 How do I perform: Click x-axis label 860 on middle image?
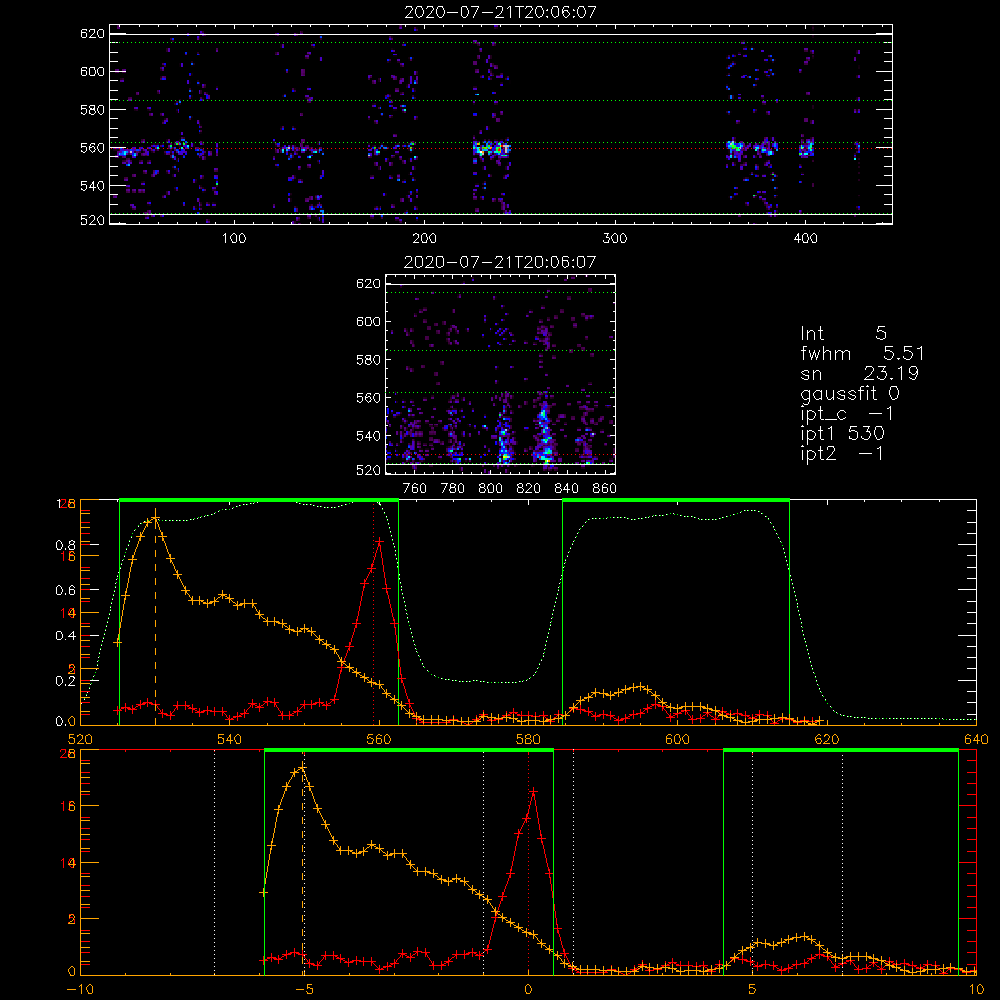605,489
